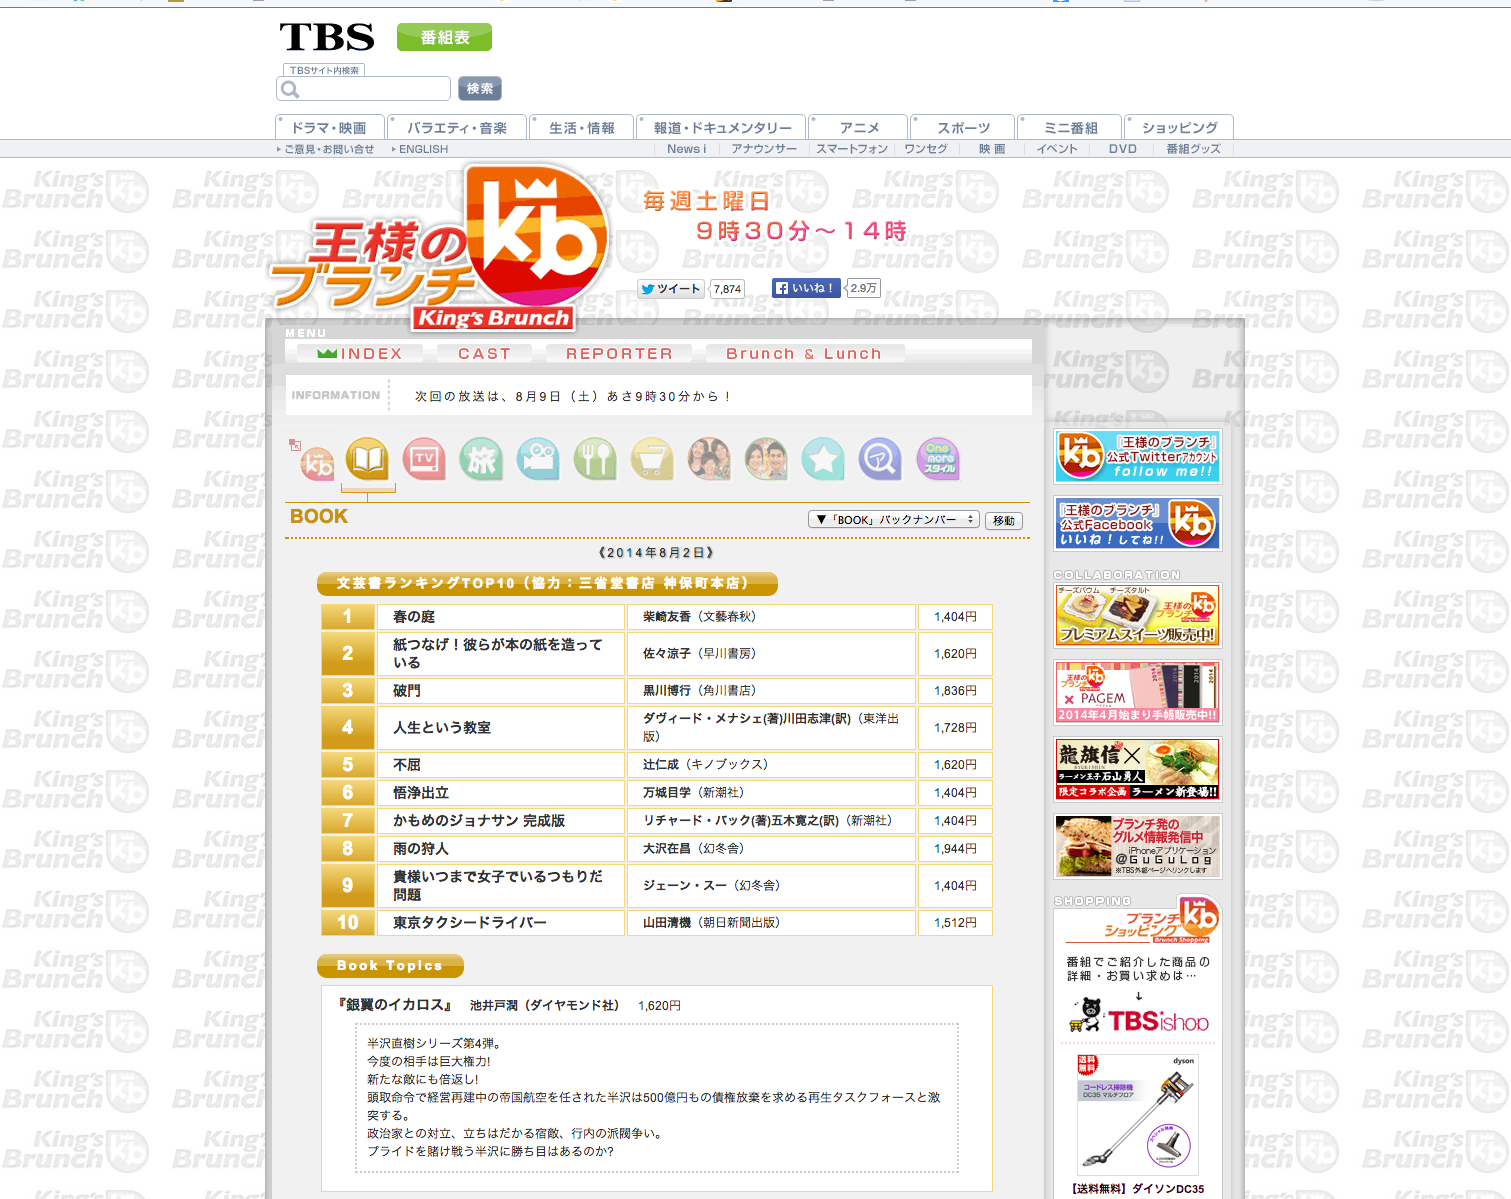1511x1199 pixels.
Task: Click the 検索 search button
Action: [x=480, y=89]
